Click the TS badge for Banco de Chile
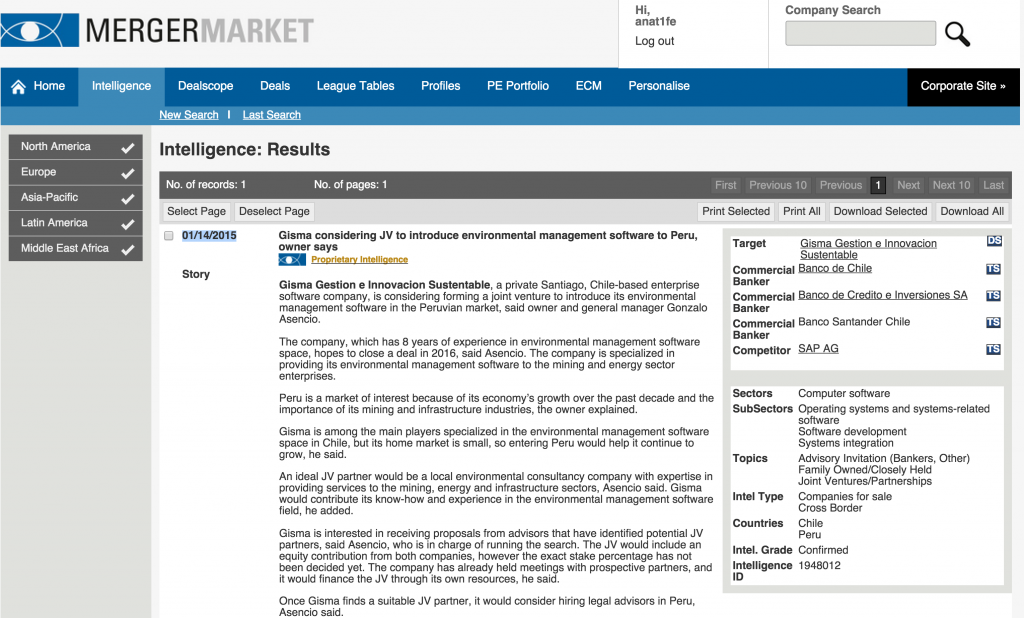1024x618 pixels. click(x=993, y=269)
